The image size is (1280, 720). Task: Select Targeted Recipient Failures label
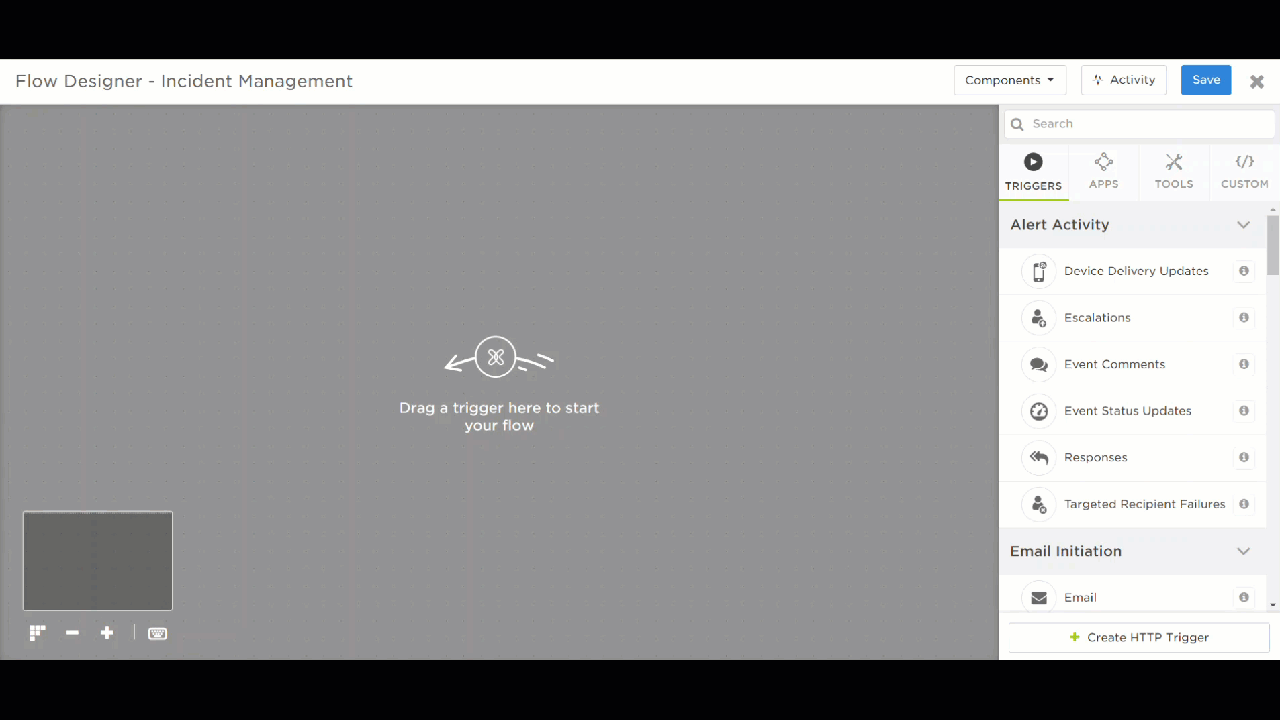click(x=1144, y=504)
